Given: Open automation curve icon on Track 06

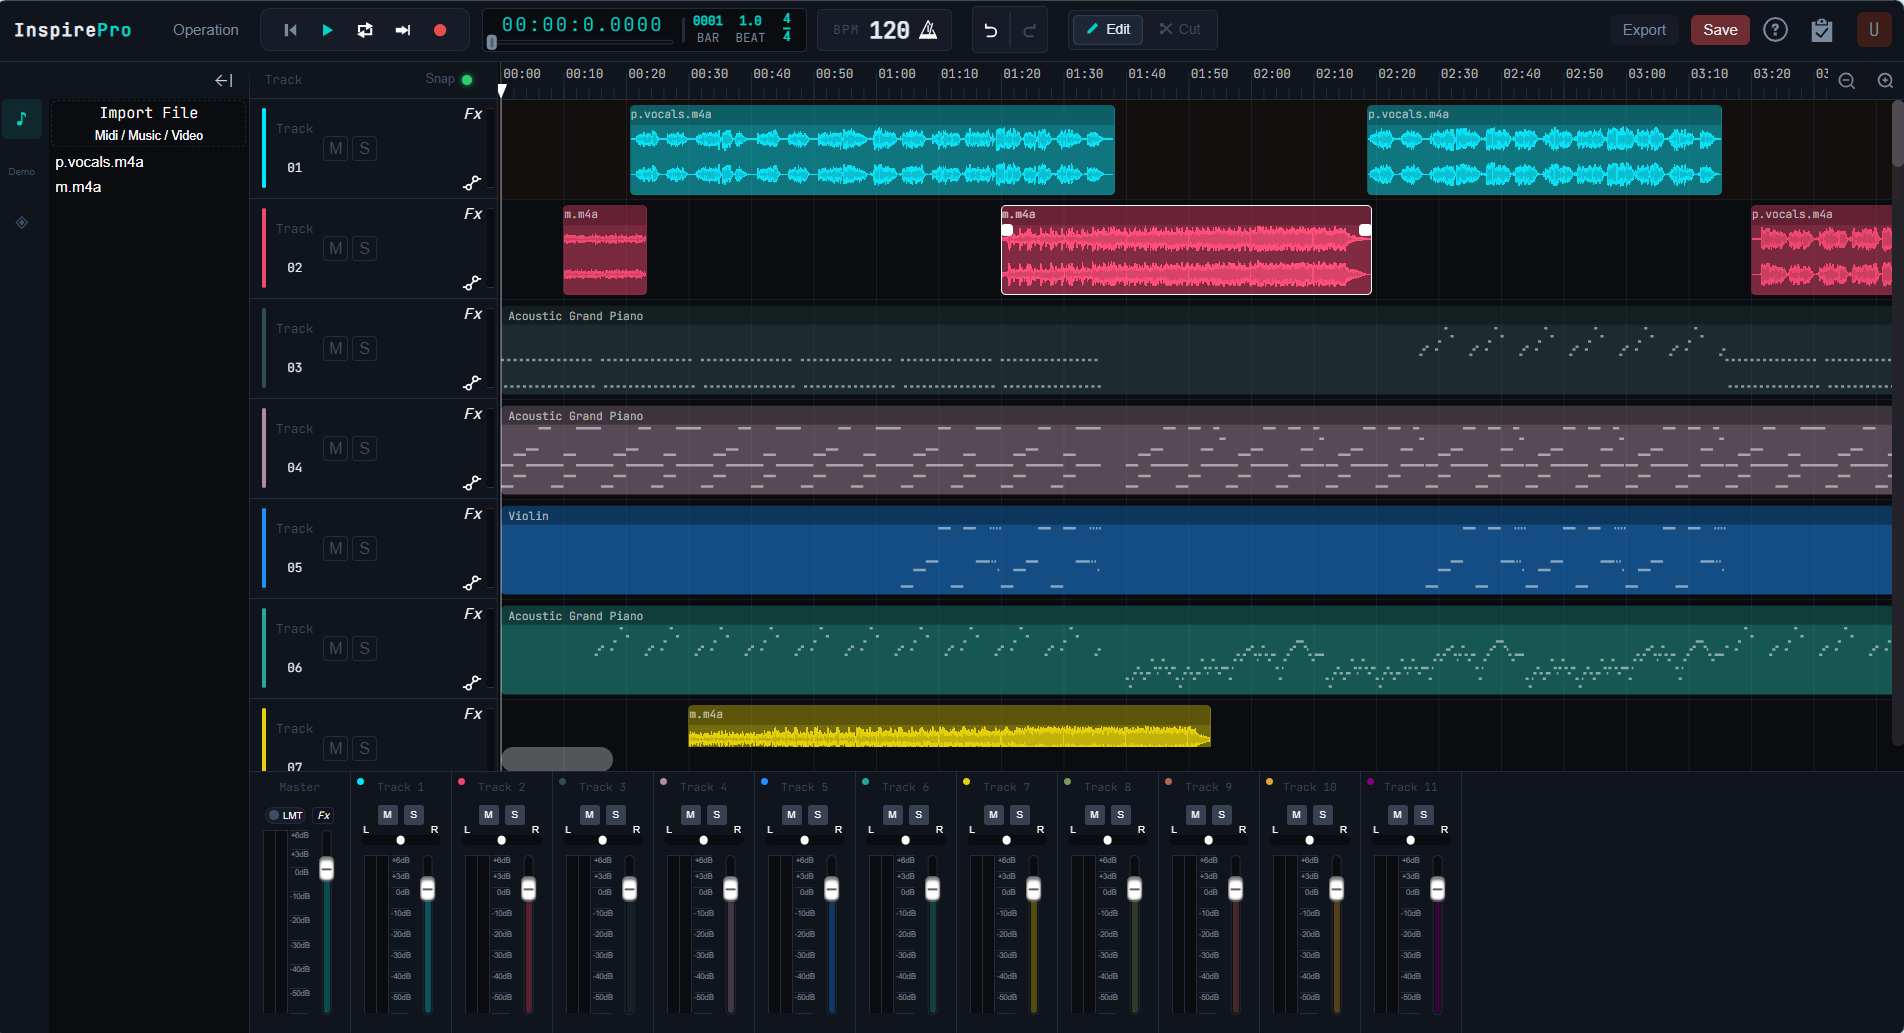Looking at the screenshot, I should point(472,683).
